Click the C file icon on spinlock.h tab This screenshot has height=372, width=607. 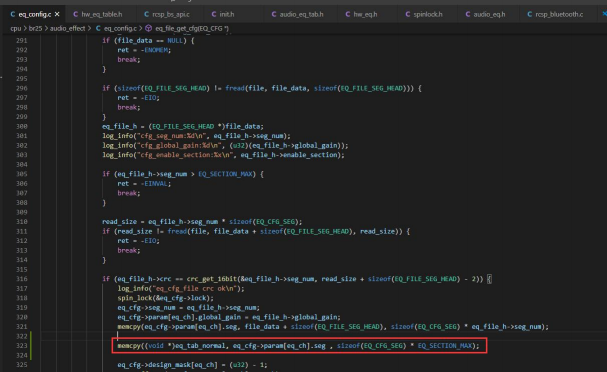click(x=408, y=14)
